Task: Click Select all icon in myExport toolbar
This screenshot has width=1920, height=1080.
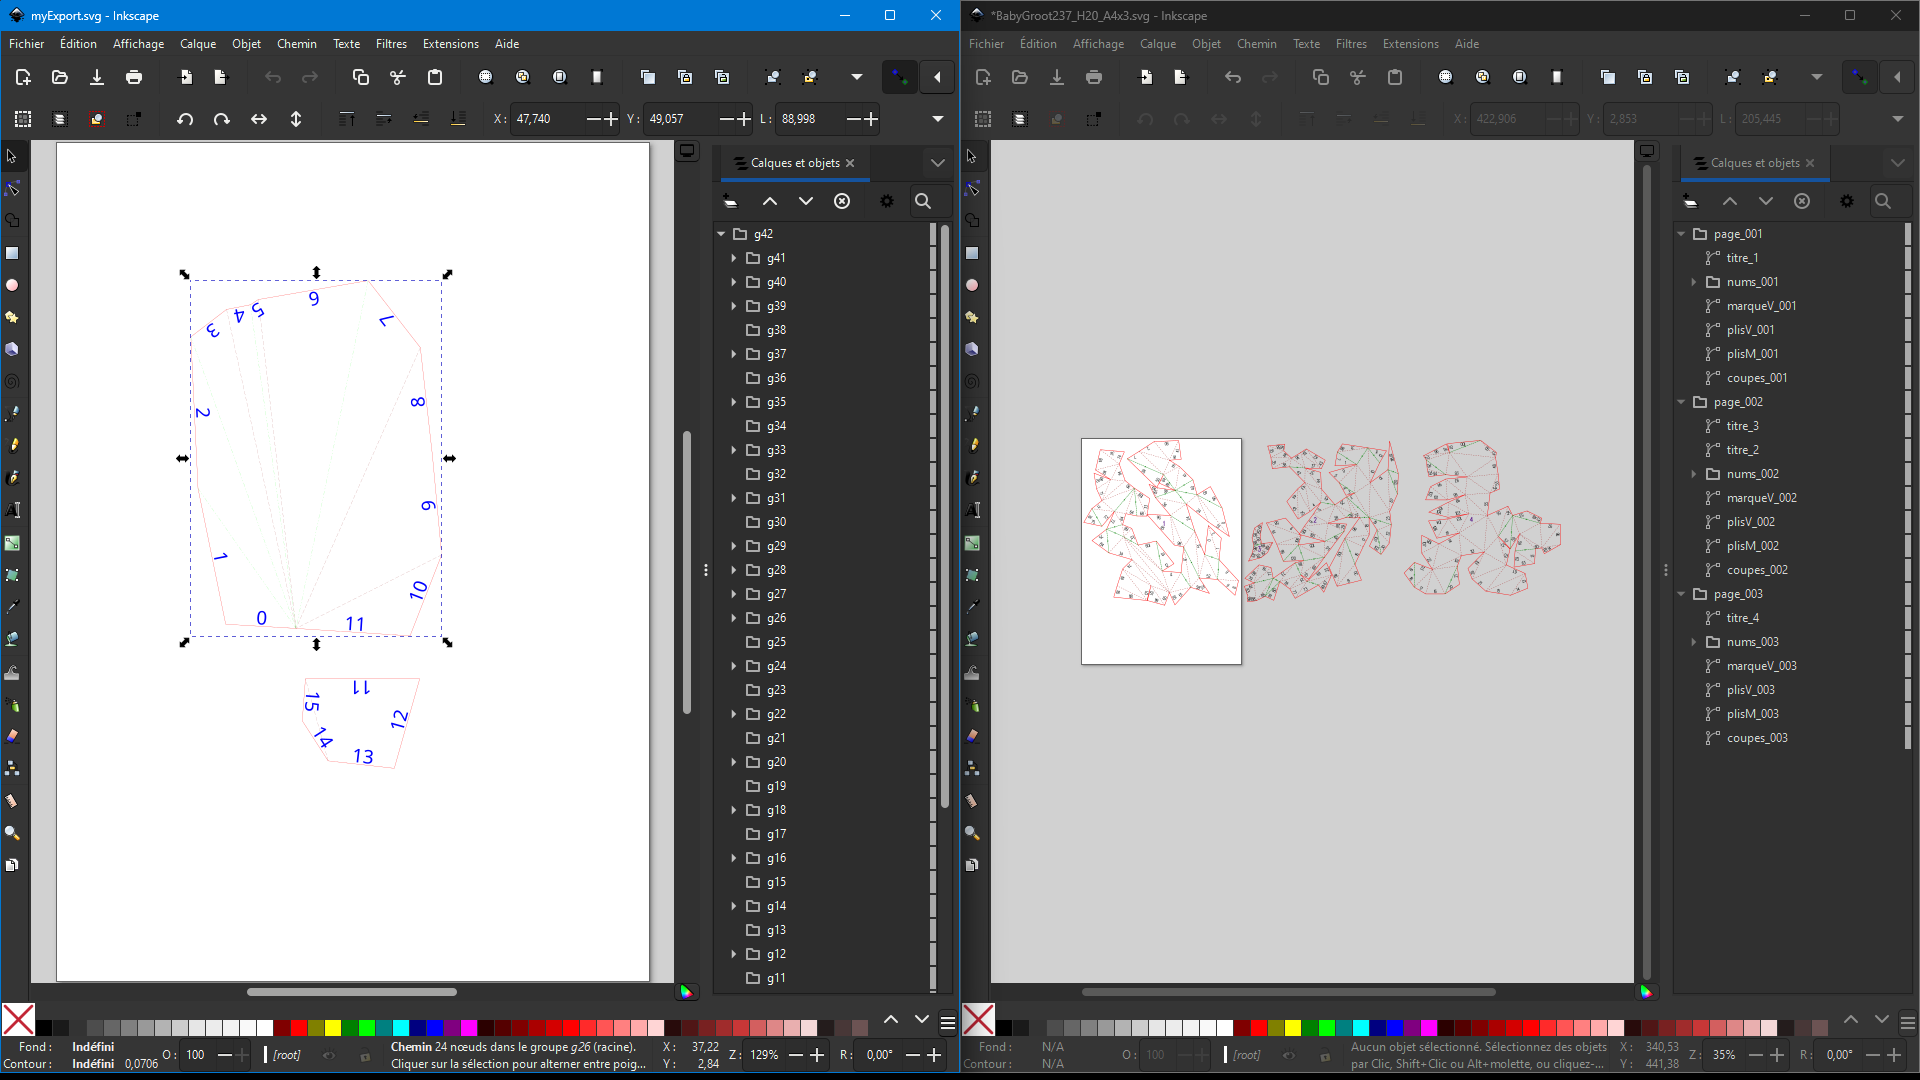Action: point(23,119)
